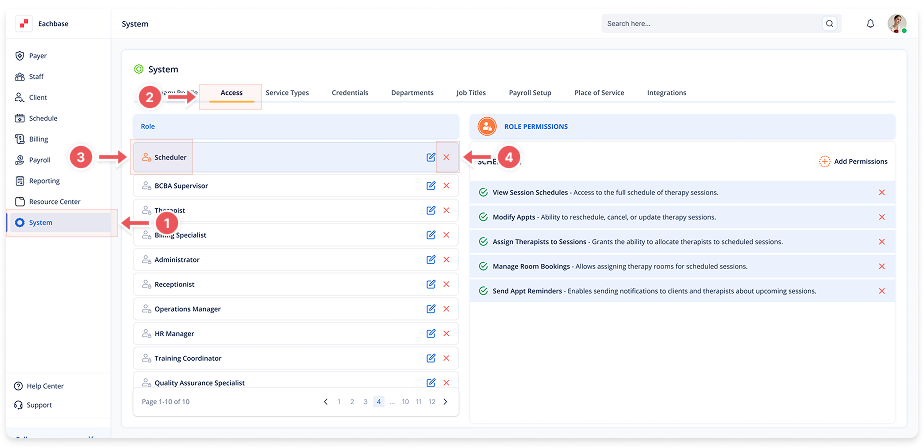
Task: Click Add Permissions button
Action: tap(853, 161)
